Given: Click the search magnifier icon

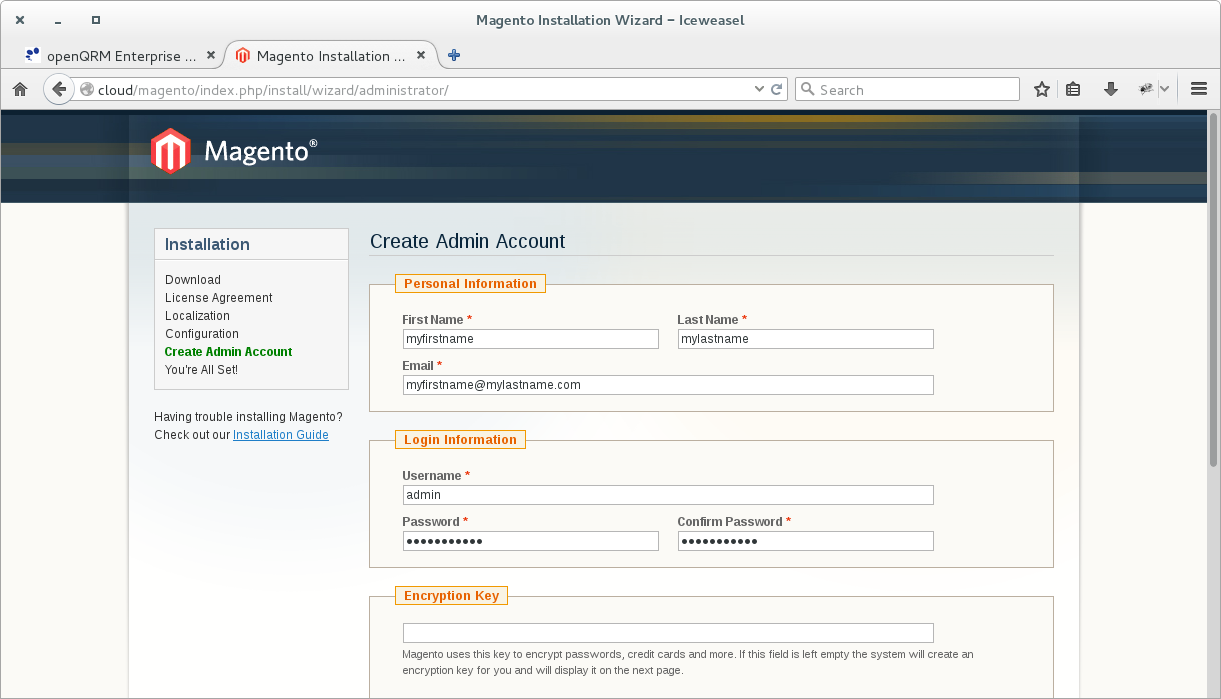Looking at the screenshot, I should click(x=808, y=89).
